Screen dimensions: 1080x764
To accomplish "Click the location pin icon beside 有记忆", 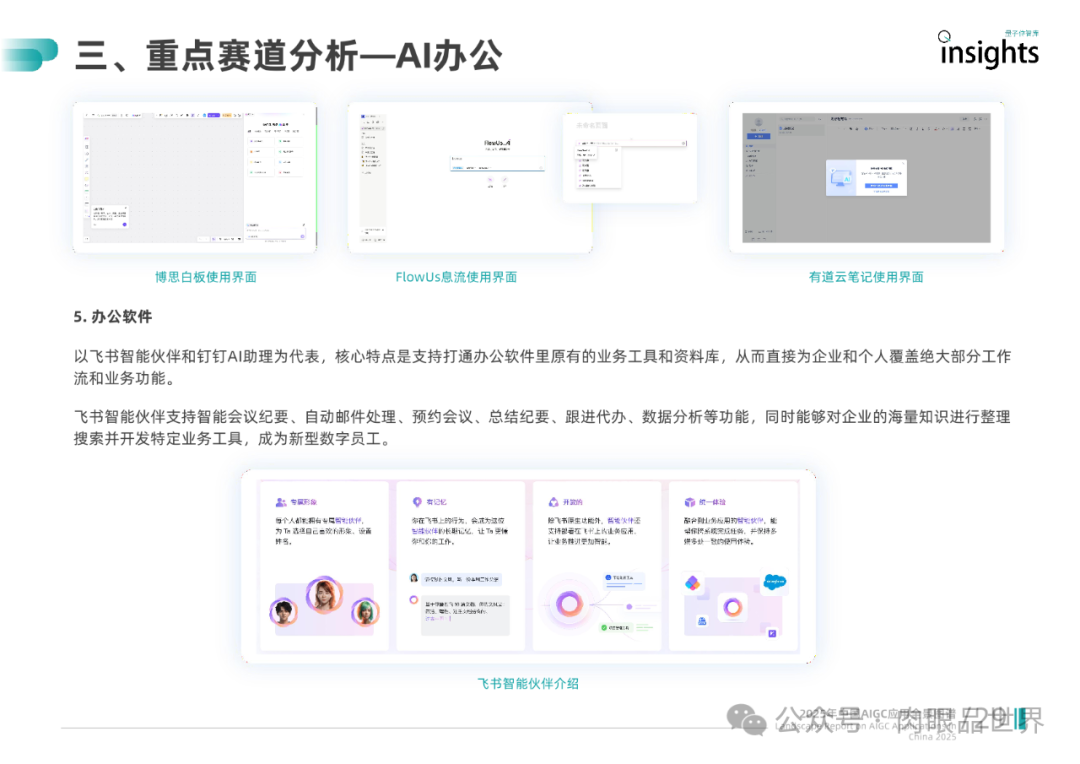I will point(417,502).
